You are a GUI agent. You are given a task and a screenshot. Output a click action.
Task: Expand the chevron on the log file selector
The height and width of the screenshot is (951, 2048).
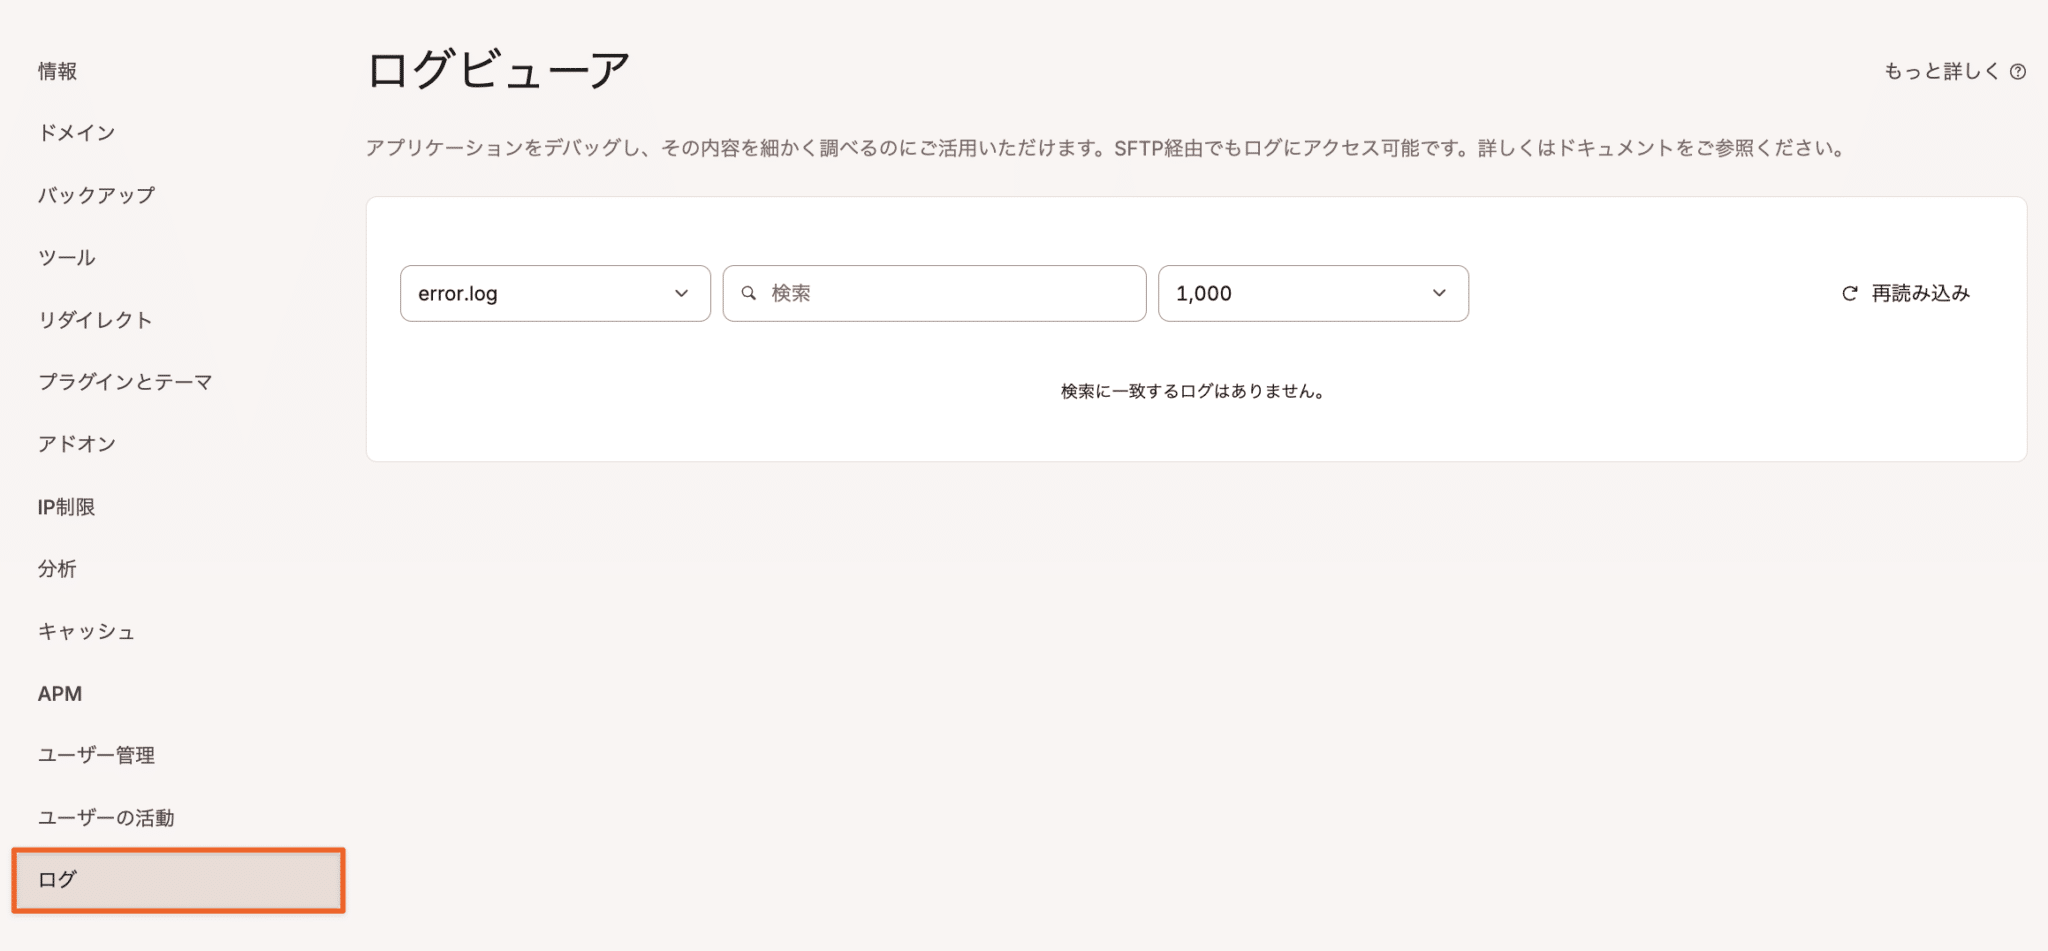[683, 293]
